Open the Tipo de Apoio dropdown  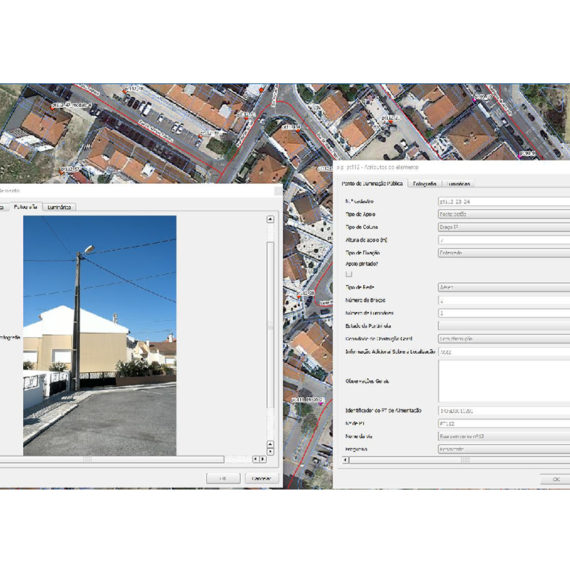pyautogui.click(x=504, y=214)
